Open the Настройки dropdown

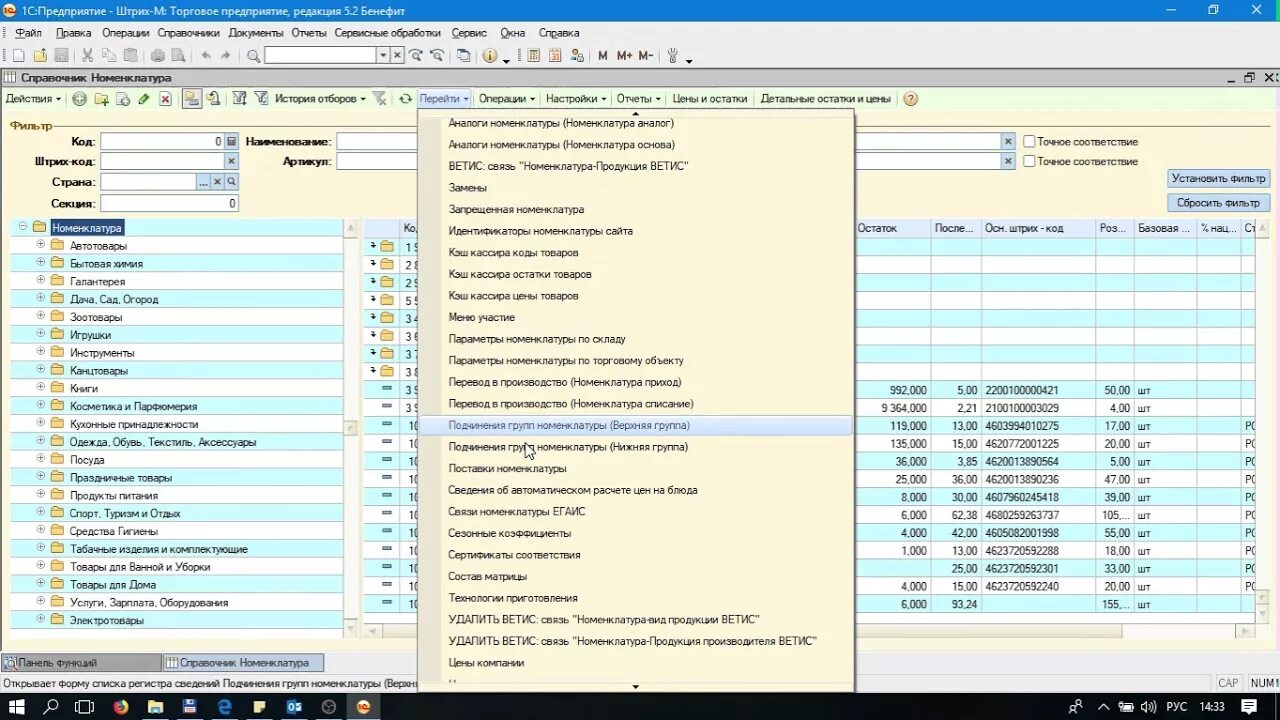tap(576, 99)
